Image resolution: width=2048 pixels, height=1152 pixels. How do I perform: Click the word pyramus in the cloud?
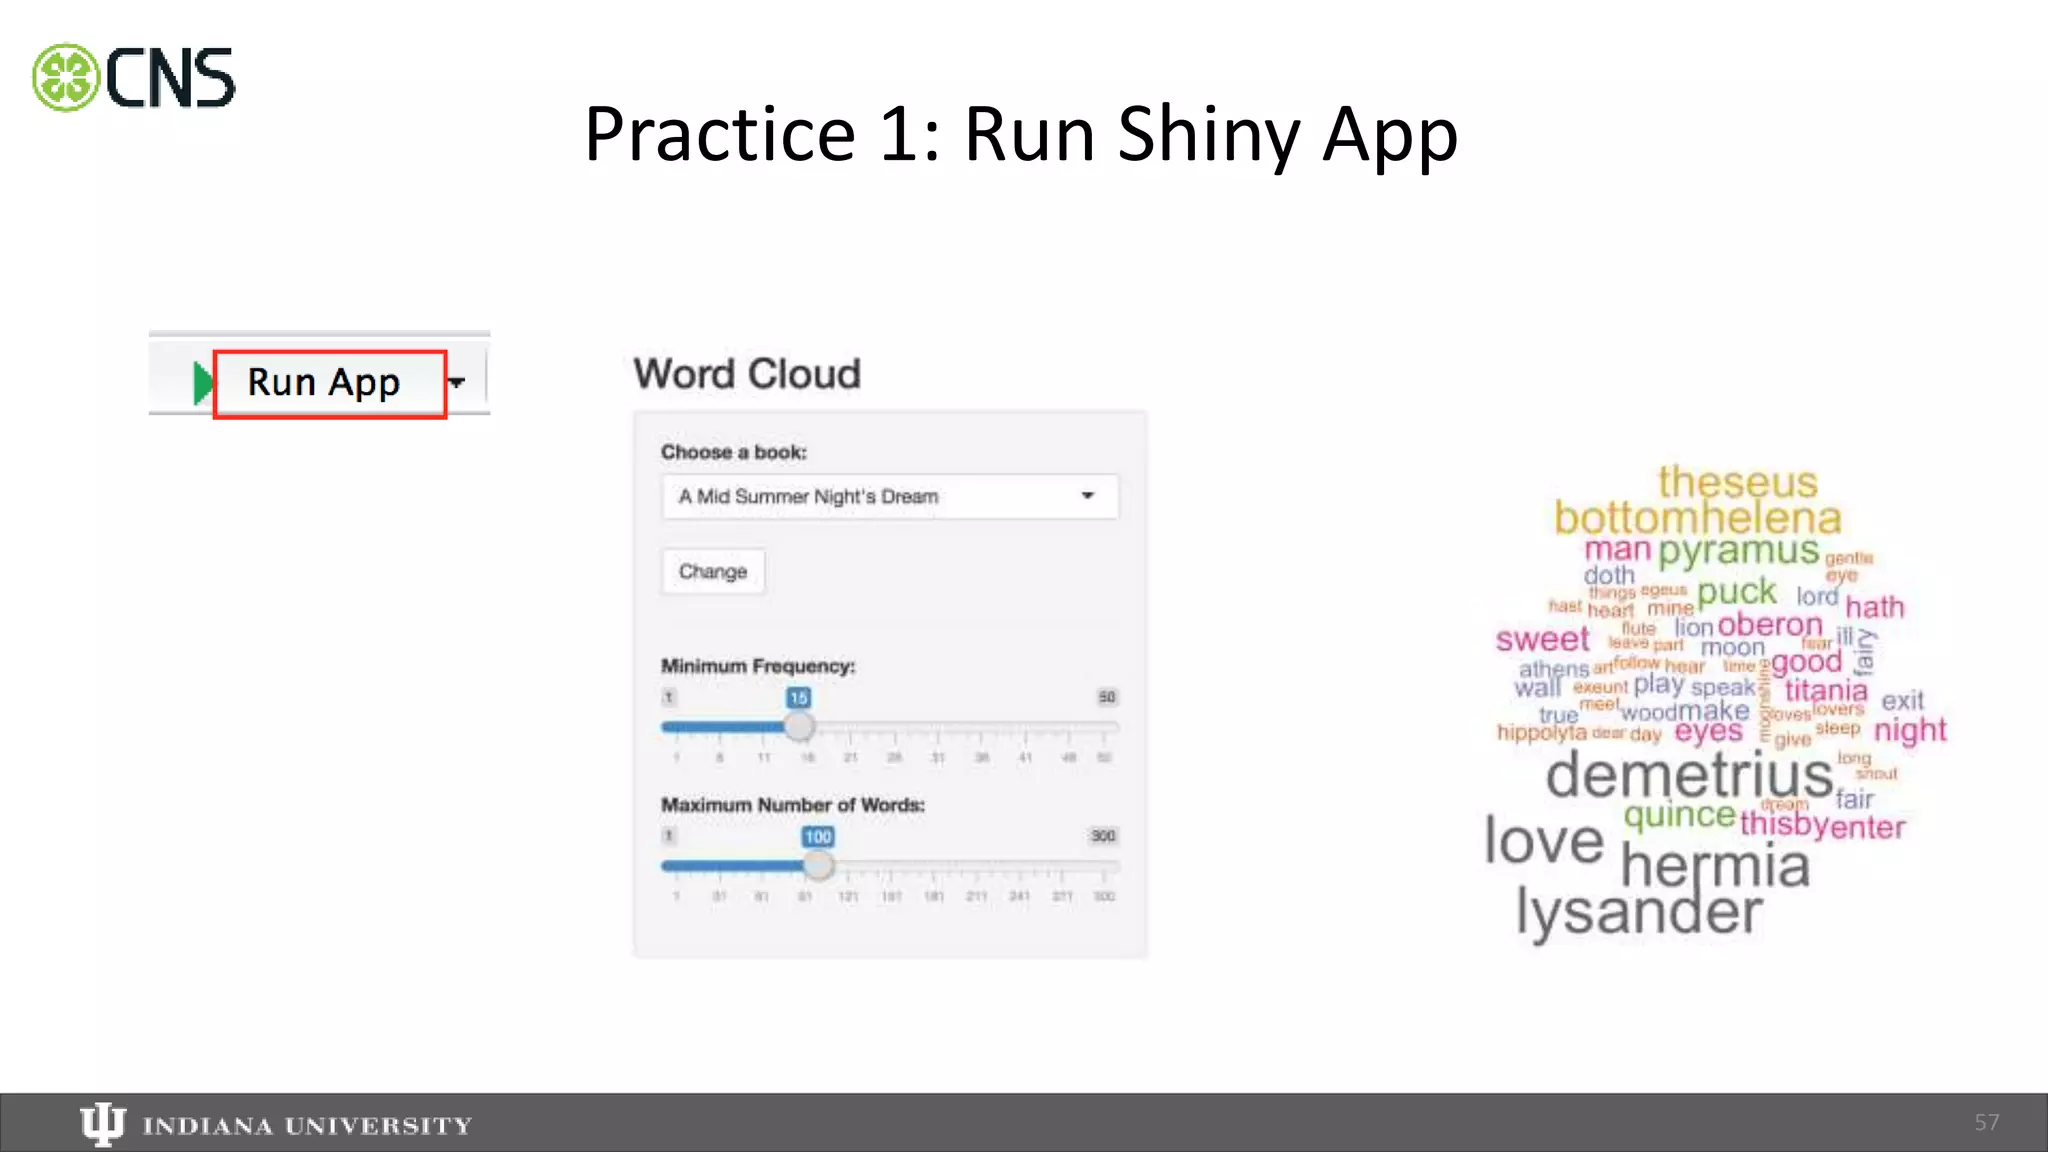click(1738, 551)
